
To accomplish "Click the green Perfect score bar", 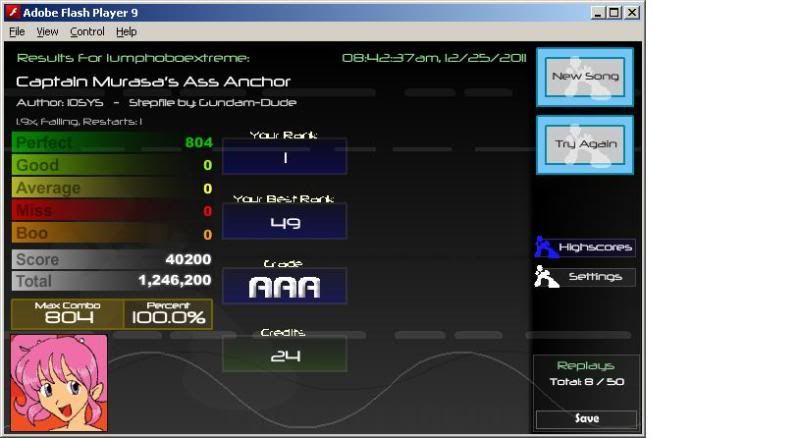I will coord(112,143).
